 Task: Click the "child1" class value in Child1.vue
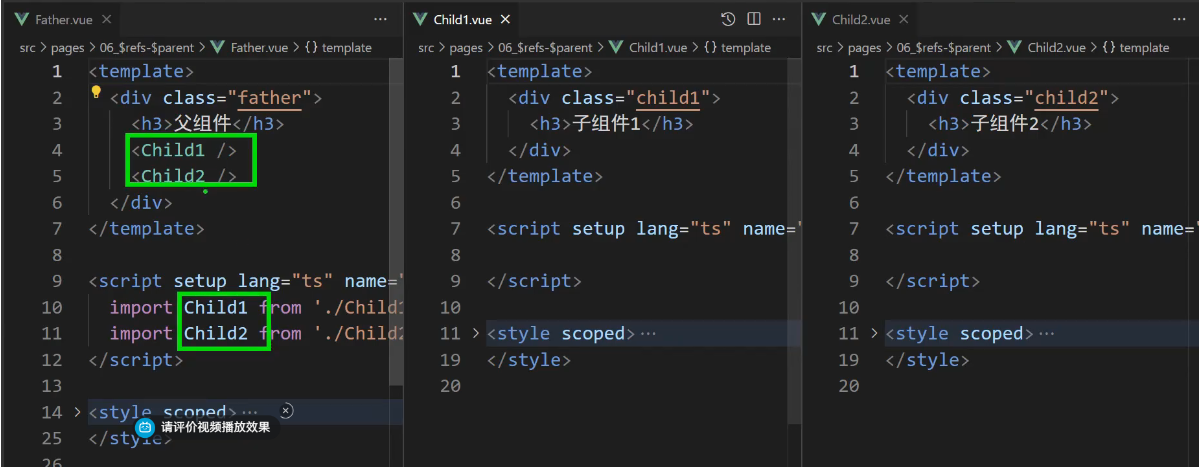point(669,98)
